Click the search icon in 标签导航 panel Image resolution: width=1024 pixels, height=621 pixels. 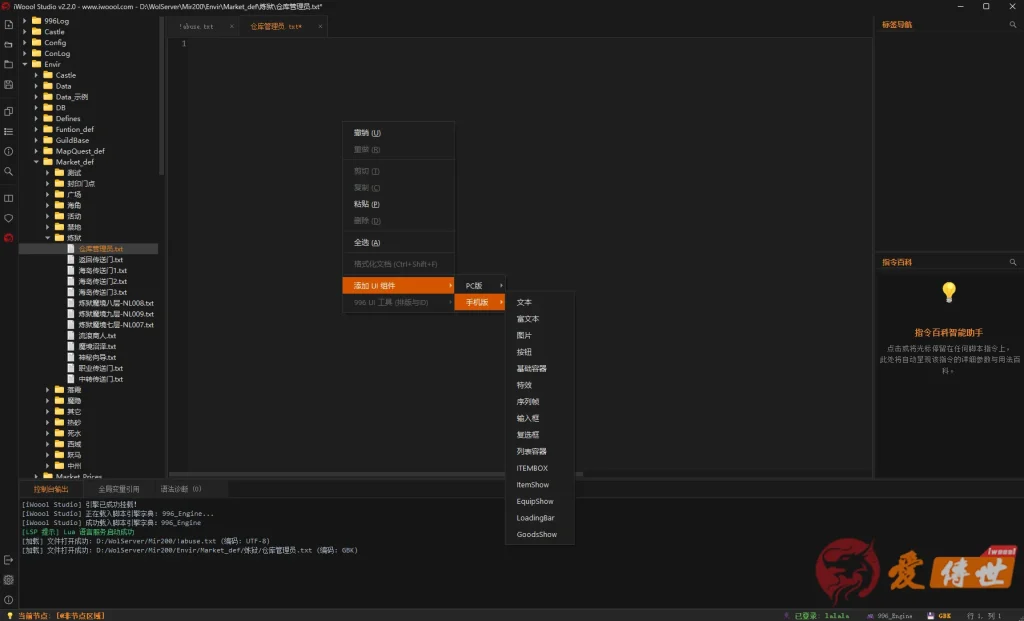coord(1013,25)
